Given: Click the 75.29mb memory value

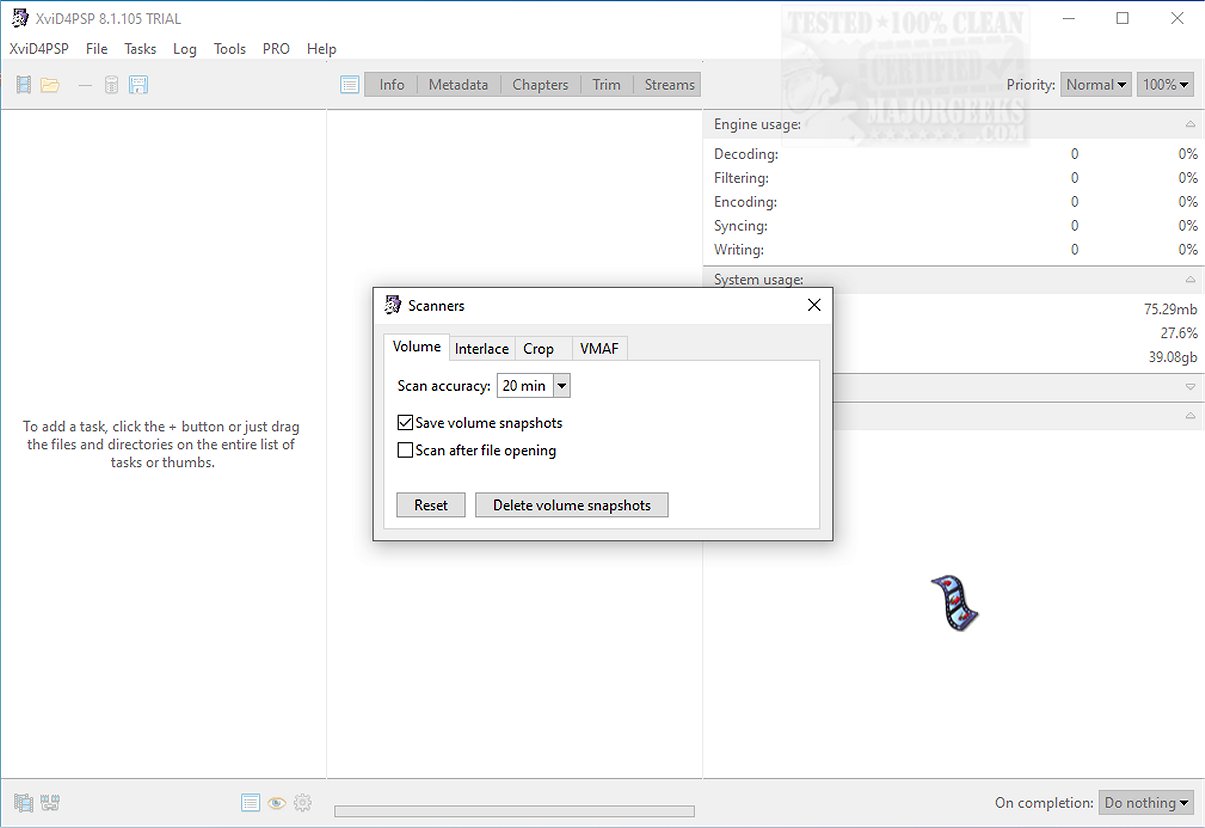Looking at the screenshot, I should coord(1171,309).
